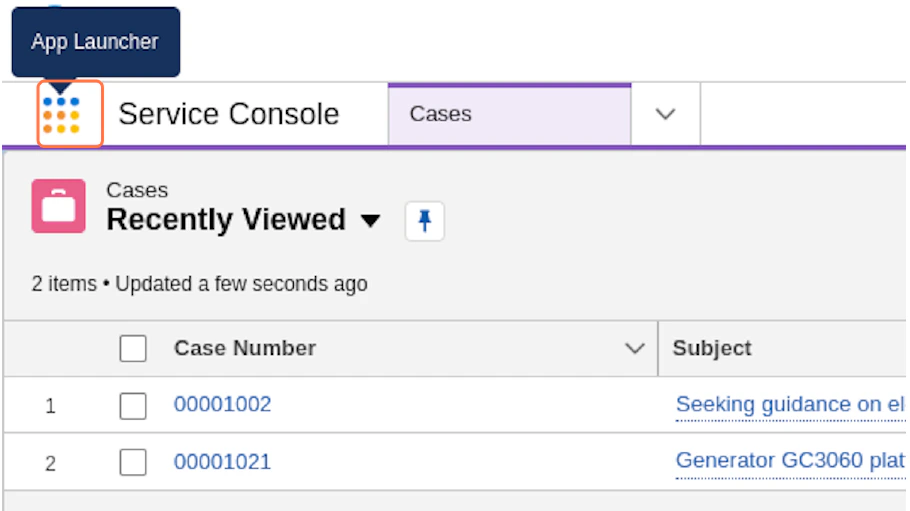Screen dimensions: 910x511
Task: Click the pink Cases briefcase icon
Action: coord(58,206)
